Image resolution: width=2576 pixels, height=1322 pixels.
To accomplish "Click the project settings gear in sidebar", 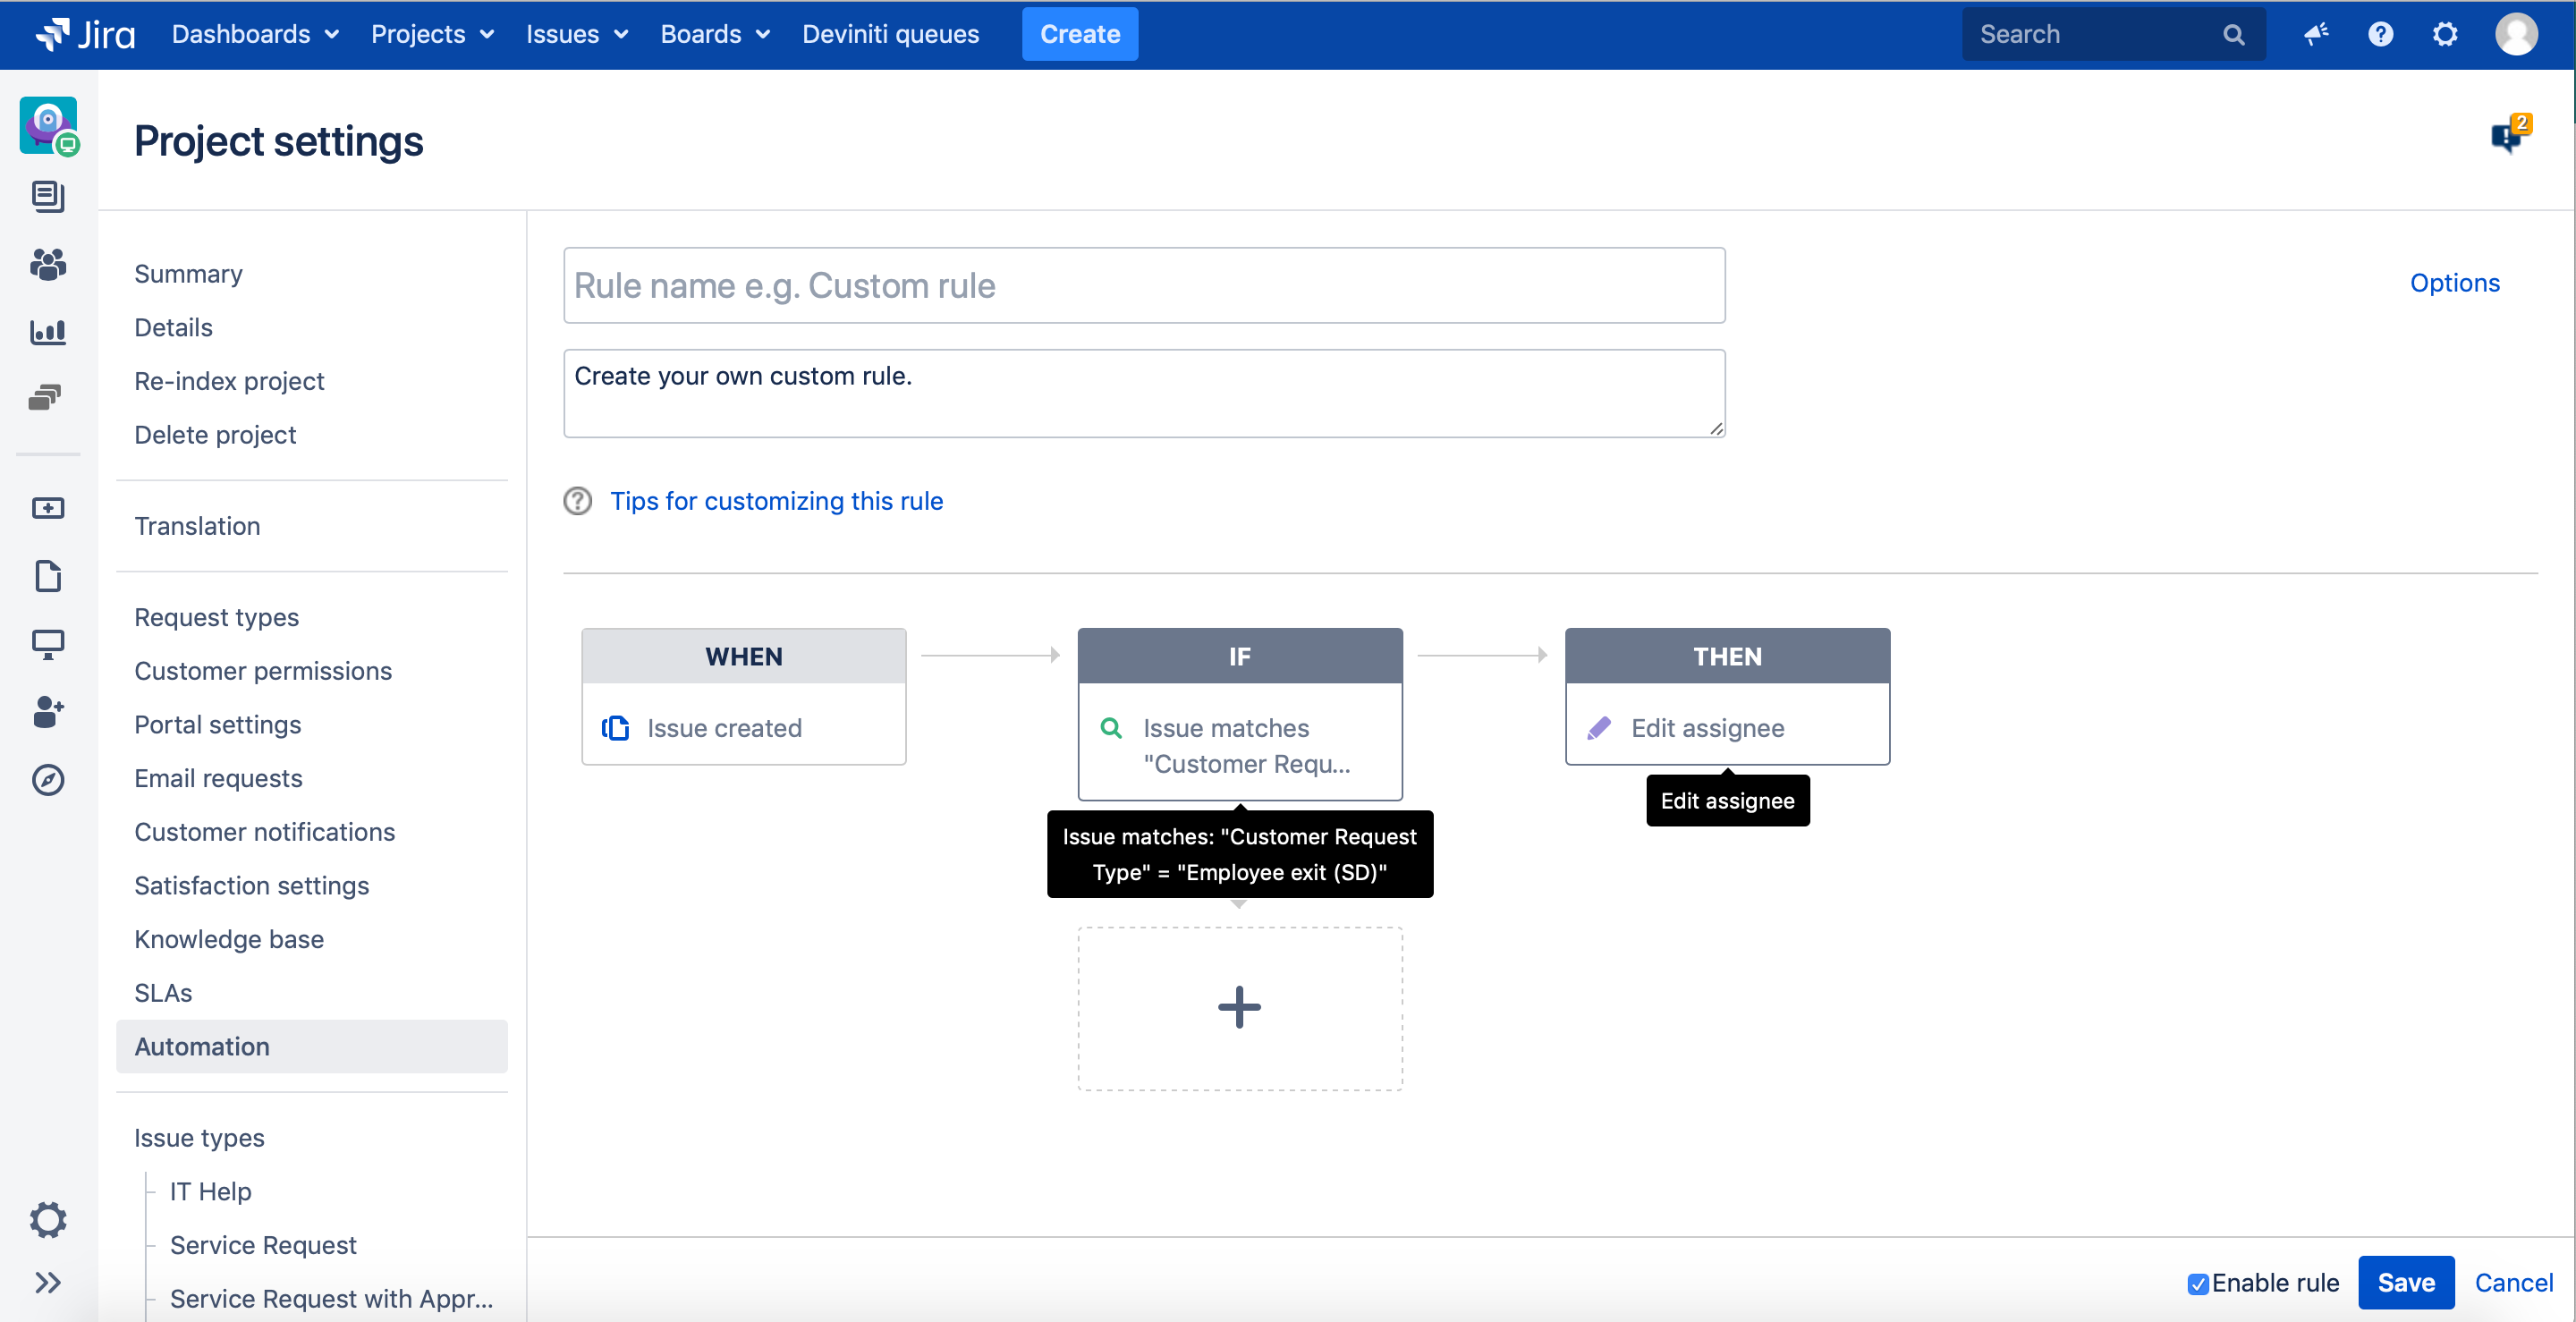I will pos(47,1219).
